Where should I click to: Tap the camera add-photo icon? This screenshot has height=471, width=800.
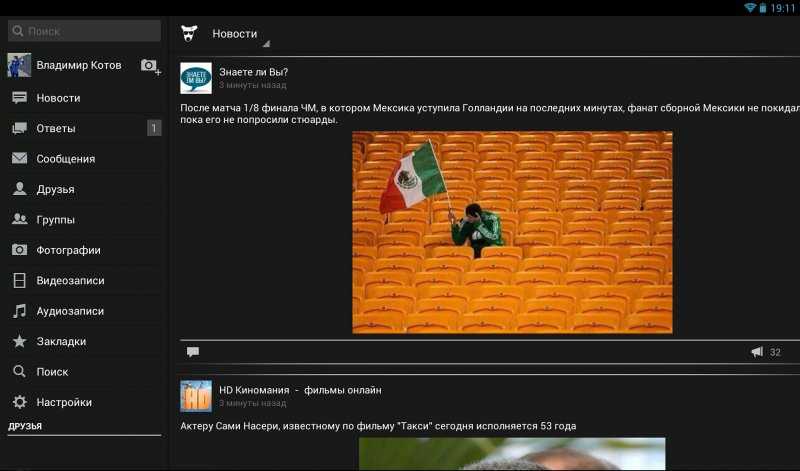151,66
